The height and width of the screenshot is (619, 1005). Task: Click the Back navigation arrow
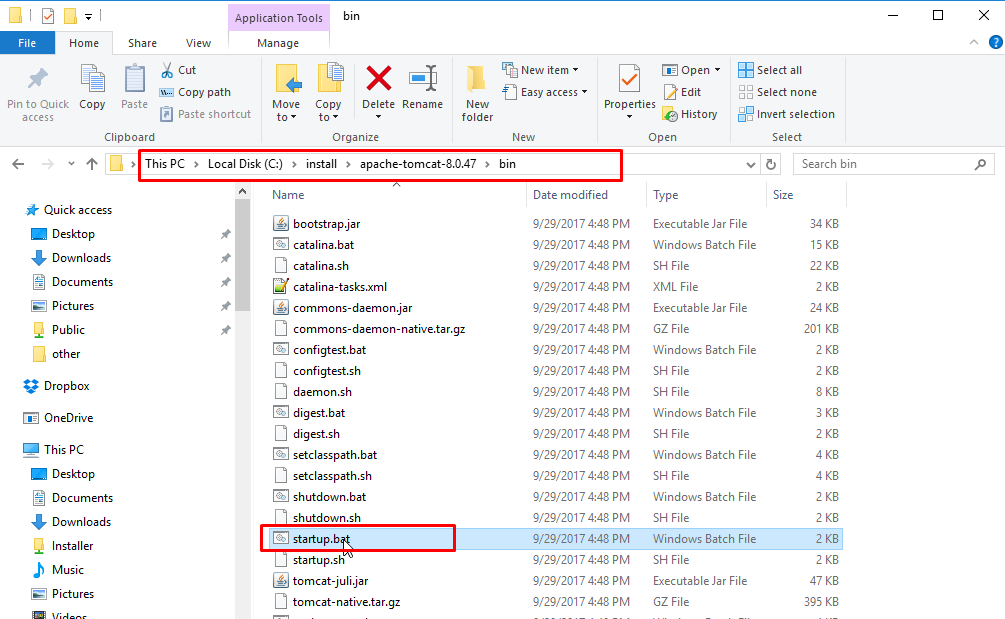(19, 164)
